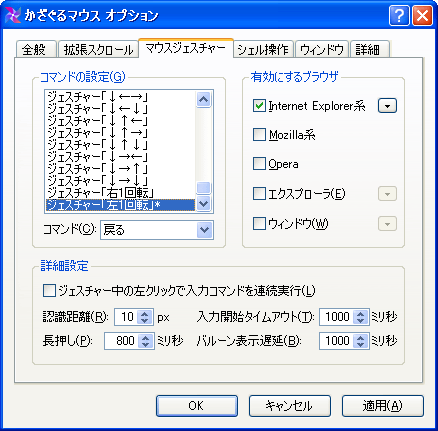Click the pinwheel app icon in title bar
438x431 pixels.
coord(13,16)
